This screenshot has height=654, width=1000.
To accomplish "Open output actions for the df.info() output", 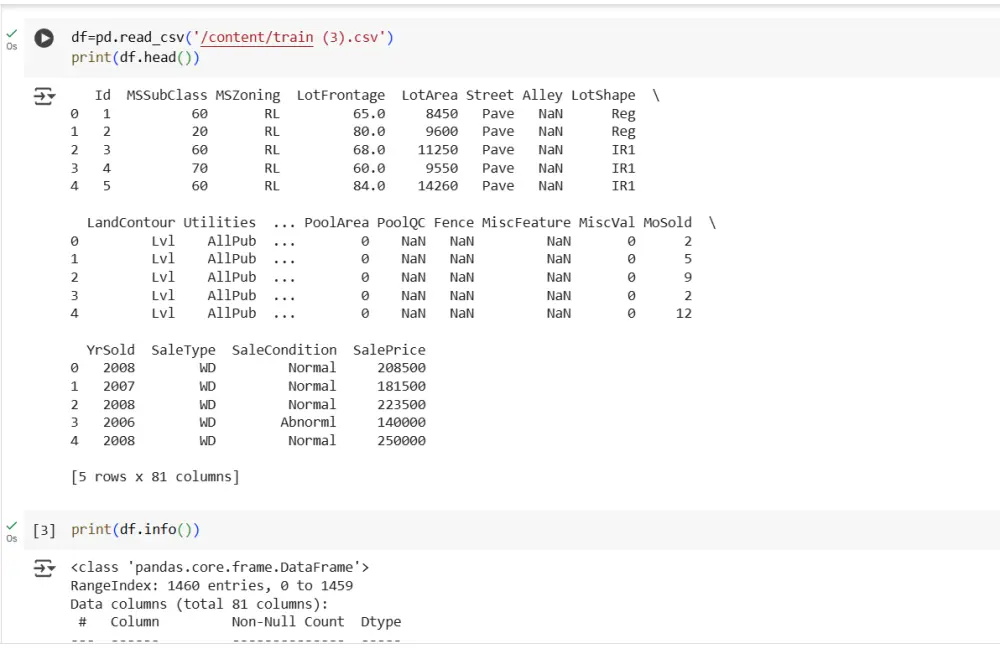I will [44, 568].
